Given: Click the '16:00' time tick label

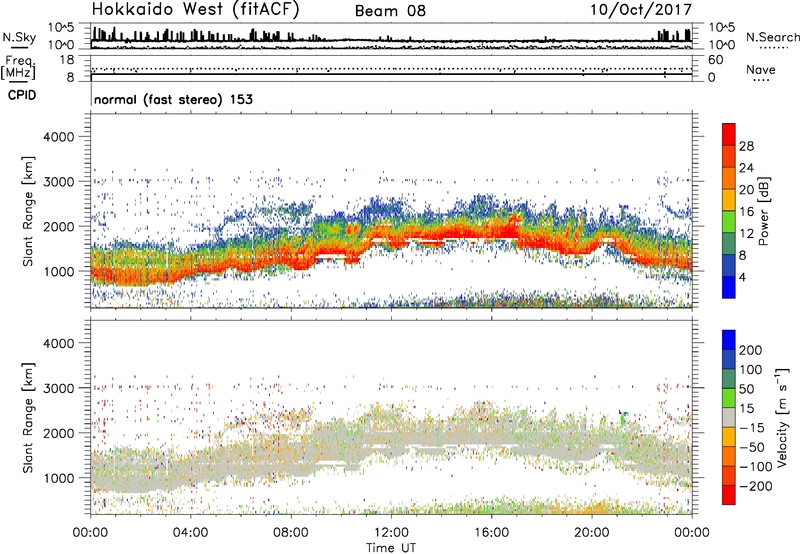Looking at the screenshot, I should coord(491,533).
